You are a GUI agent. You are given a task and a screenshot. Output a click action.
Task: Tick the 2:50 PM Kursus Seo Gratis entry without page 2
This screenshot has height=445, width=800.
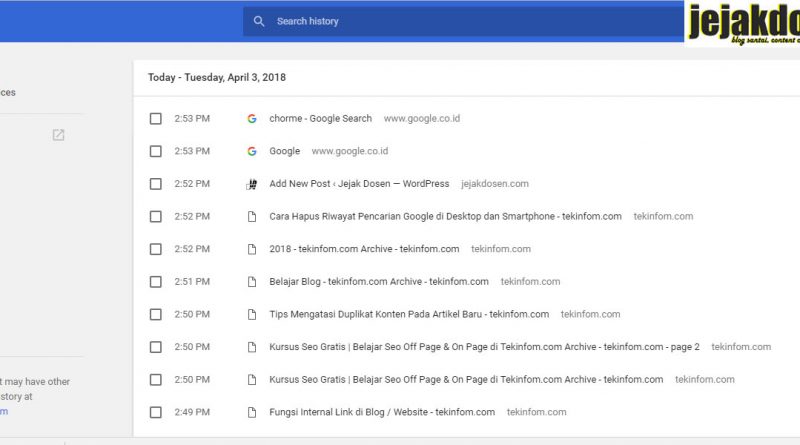[156, 380]
